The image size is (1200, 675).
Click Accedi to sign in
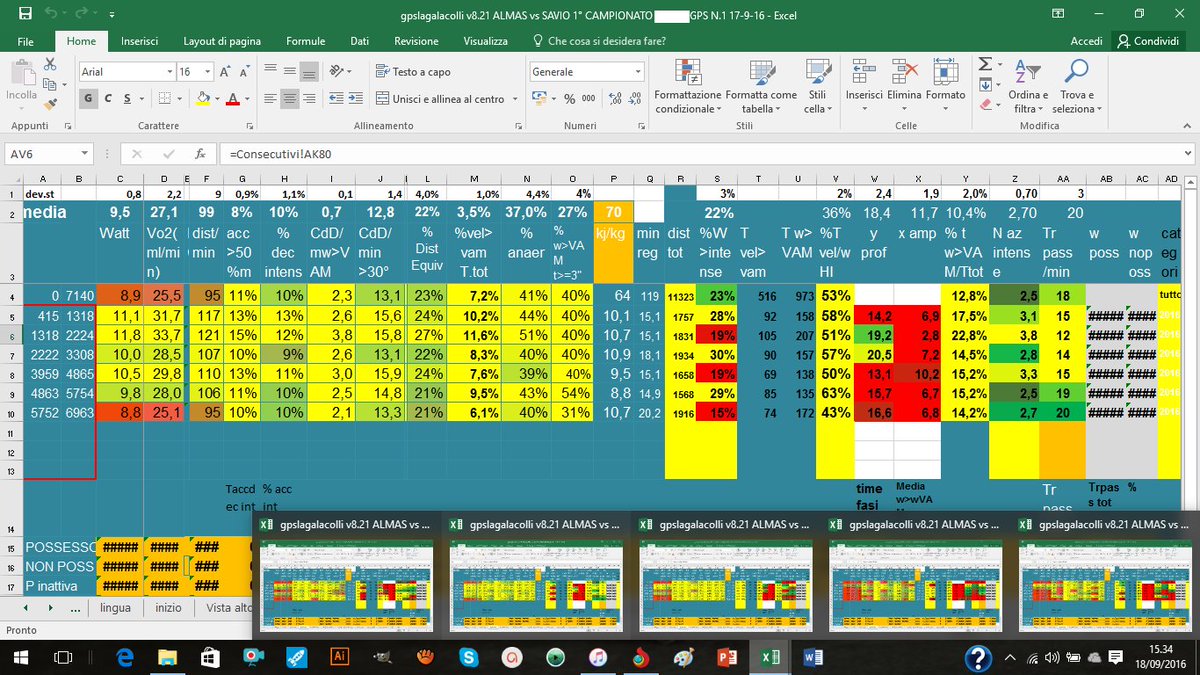1086,41
